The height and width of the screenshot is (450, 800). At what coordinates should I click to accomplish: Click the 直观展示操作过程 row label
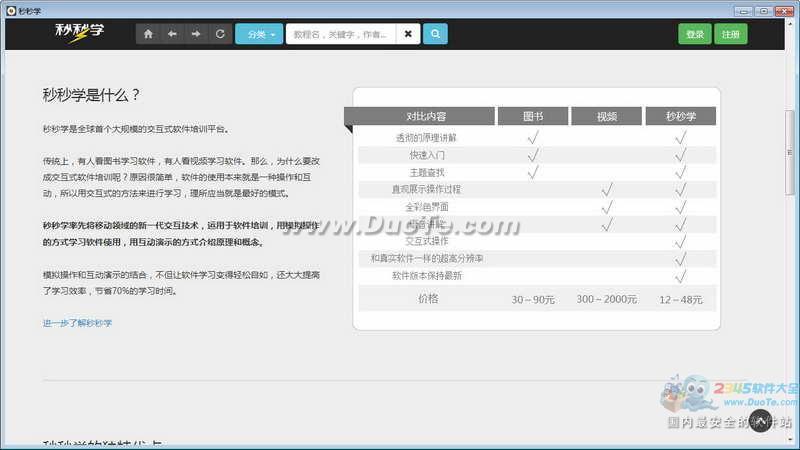(x=426, y=189)
